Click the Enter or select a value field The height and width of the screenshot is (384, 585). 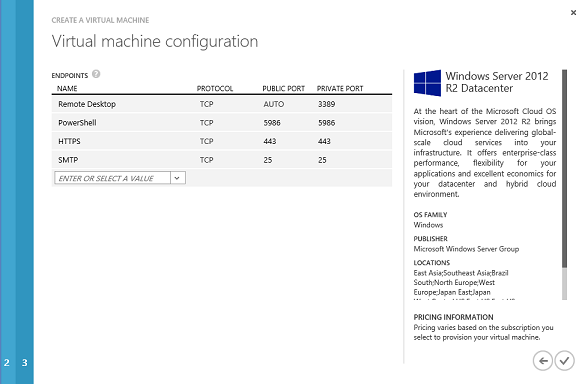(x=112, y=178)
